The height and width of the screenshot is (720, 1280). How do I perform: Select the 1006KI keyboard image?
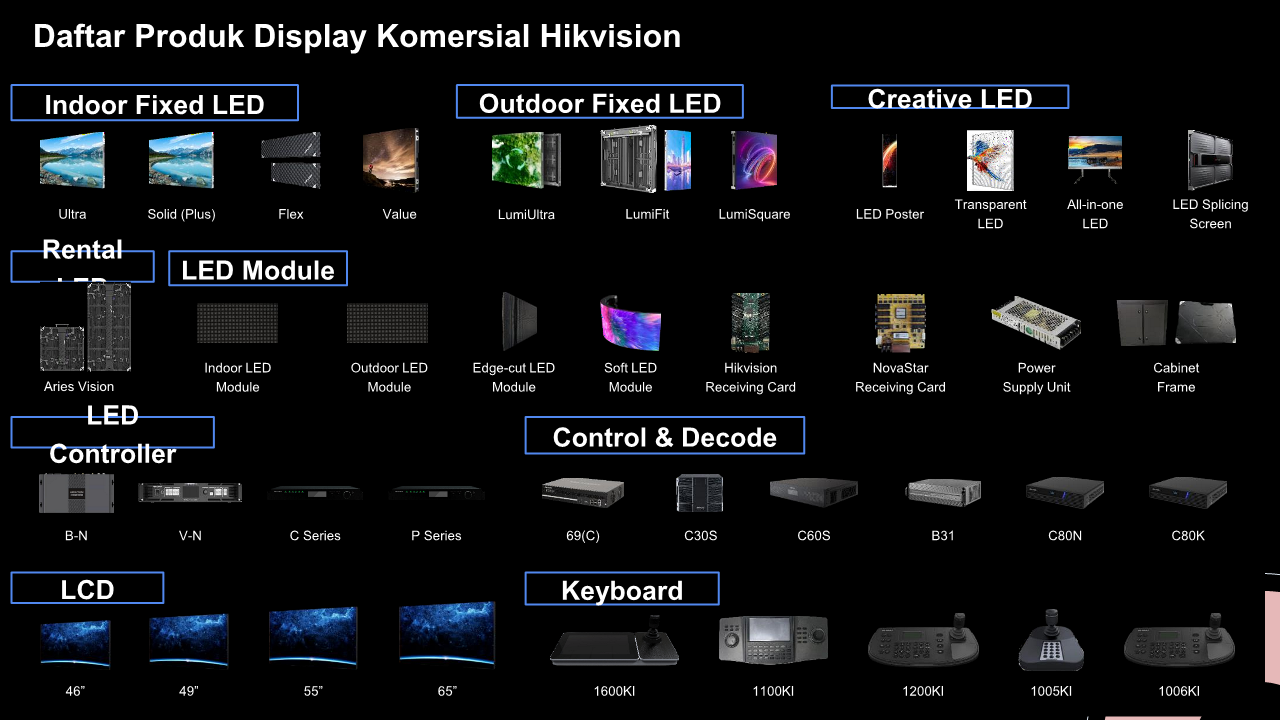pos(1178,640)
